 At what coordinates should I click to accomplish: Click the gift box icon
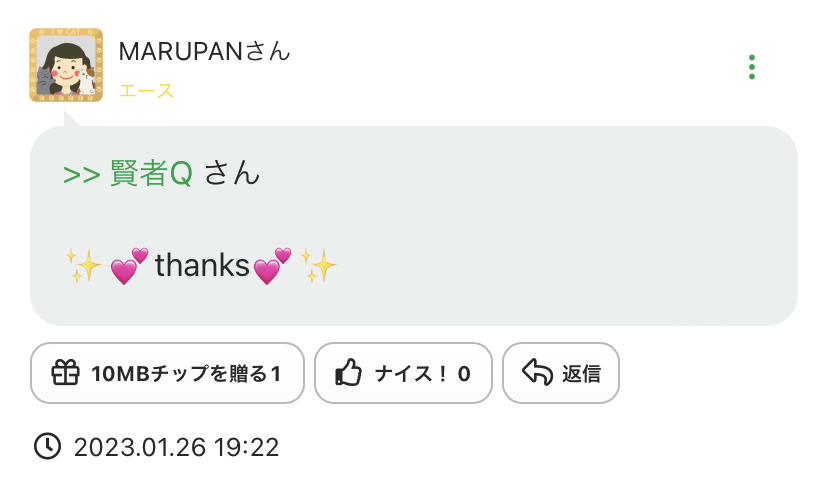pyautogui.click(x=66, y=374)
